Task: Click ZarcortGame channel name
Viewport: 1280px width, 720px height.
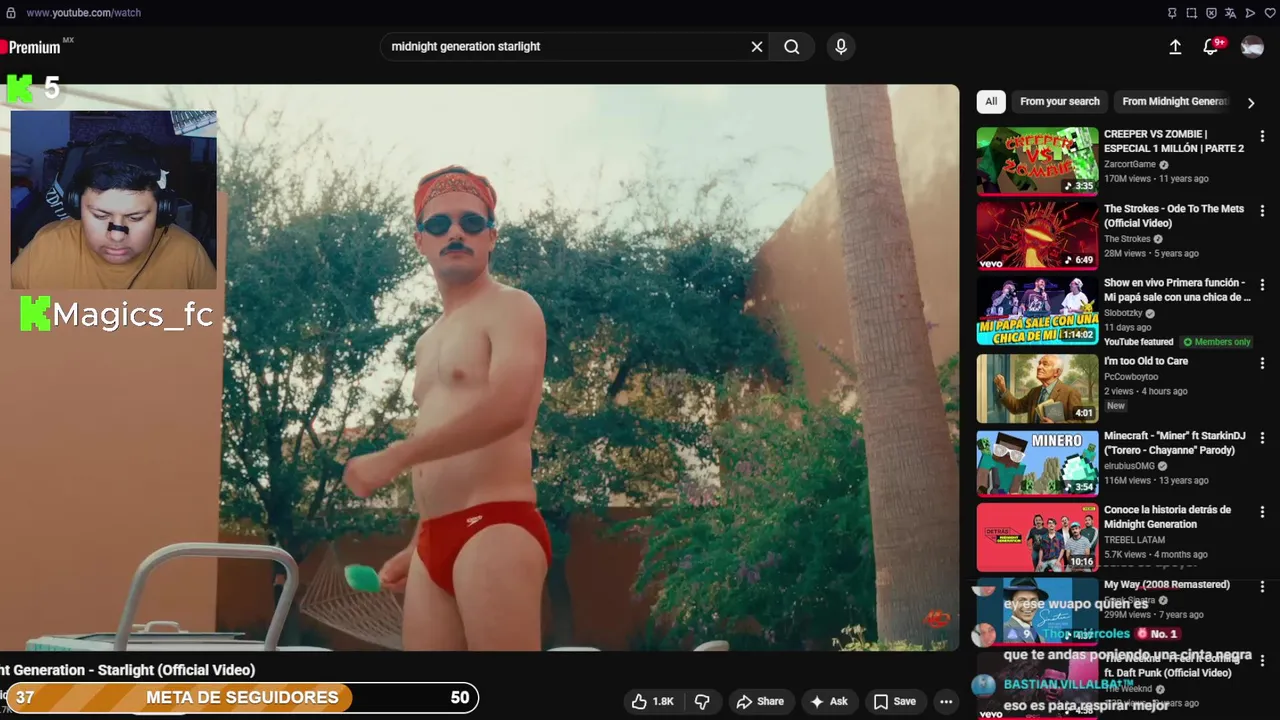Action: [1130, 164]
